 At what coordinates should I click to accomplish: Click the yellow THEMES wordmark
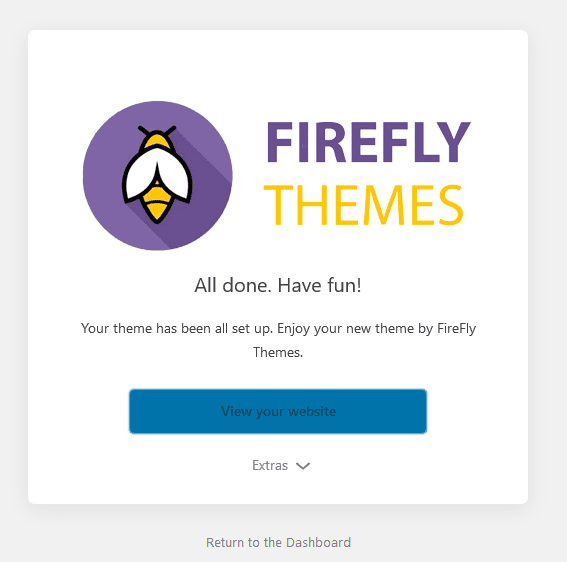363,205
